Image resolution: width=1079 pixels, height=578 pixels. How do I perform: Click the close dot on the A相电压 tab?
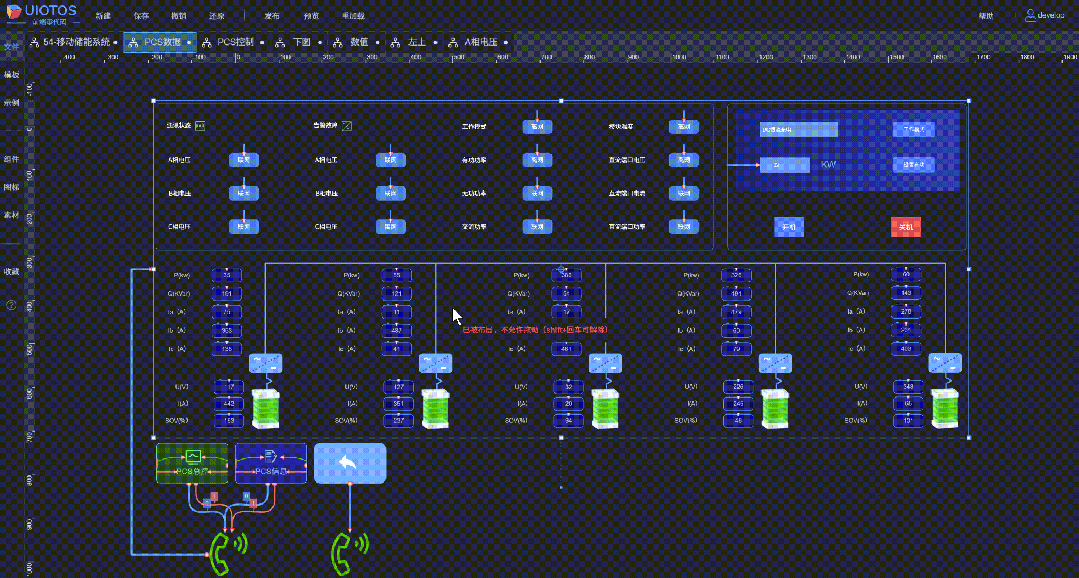click(x=506, y=42)
